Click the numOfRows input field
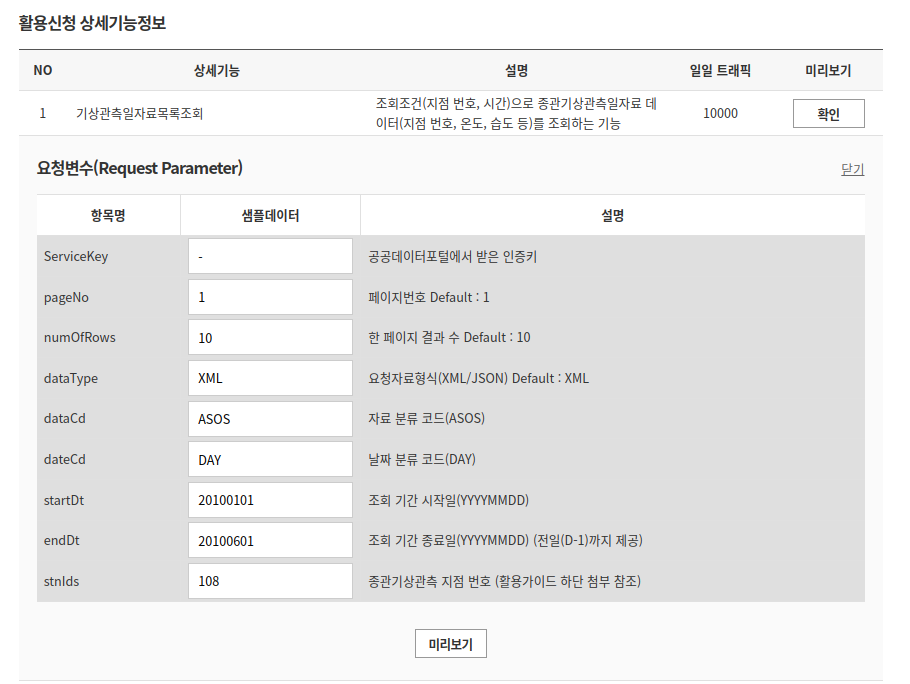The width and height of the screenshot is (910, 684). point(270,337)
